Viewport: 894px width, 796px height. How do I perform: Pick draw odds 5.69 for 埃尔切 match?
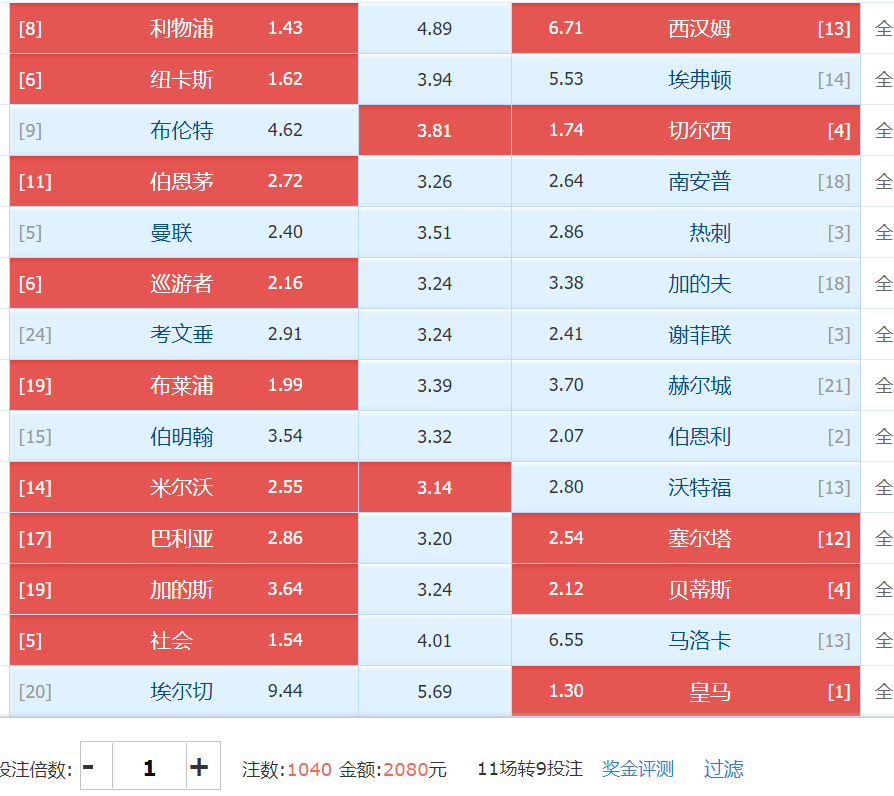pyautogui.click(x=434, y=691)
